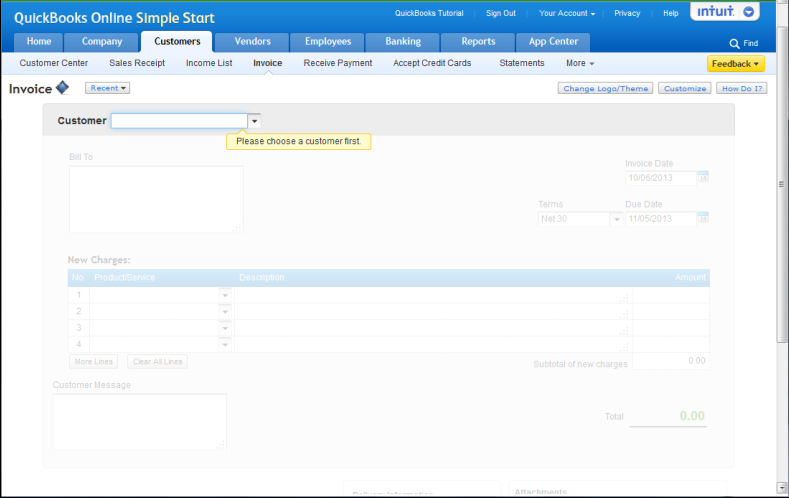Expand the Recent dropdown
The width and height of the screenshot is (789, 498).
[x=108, y=88]
